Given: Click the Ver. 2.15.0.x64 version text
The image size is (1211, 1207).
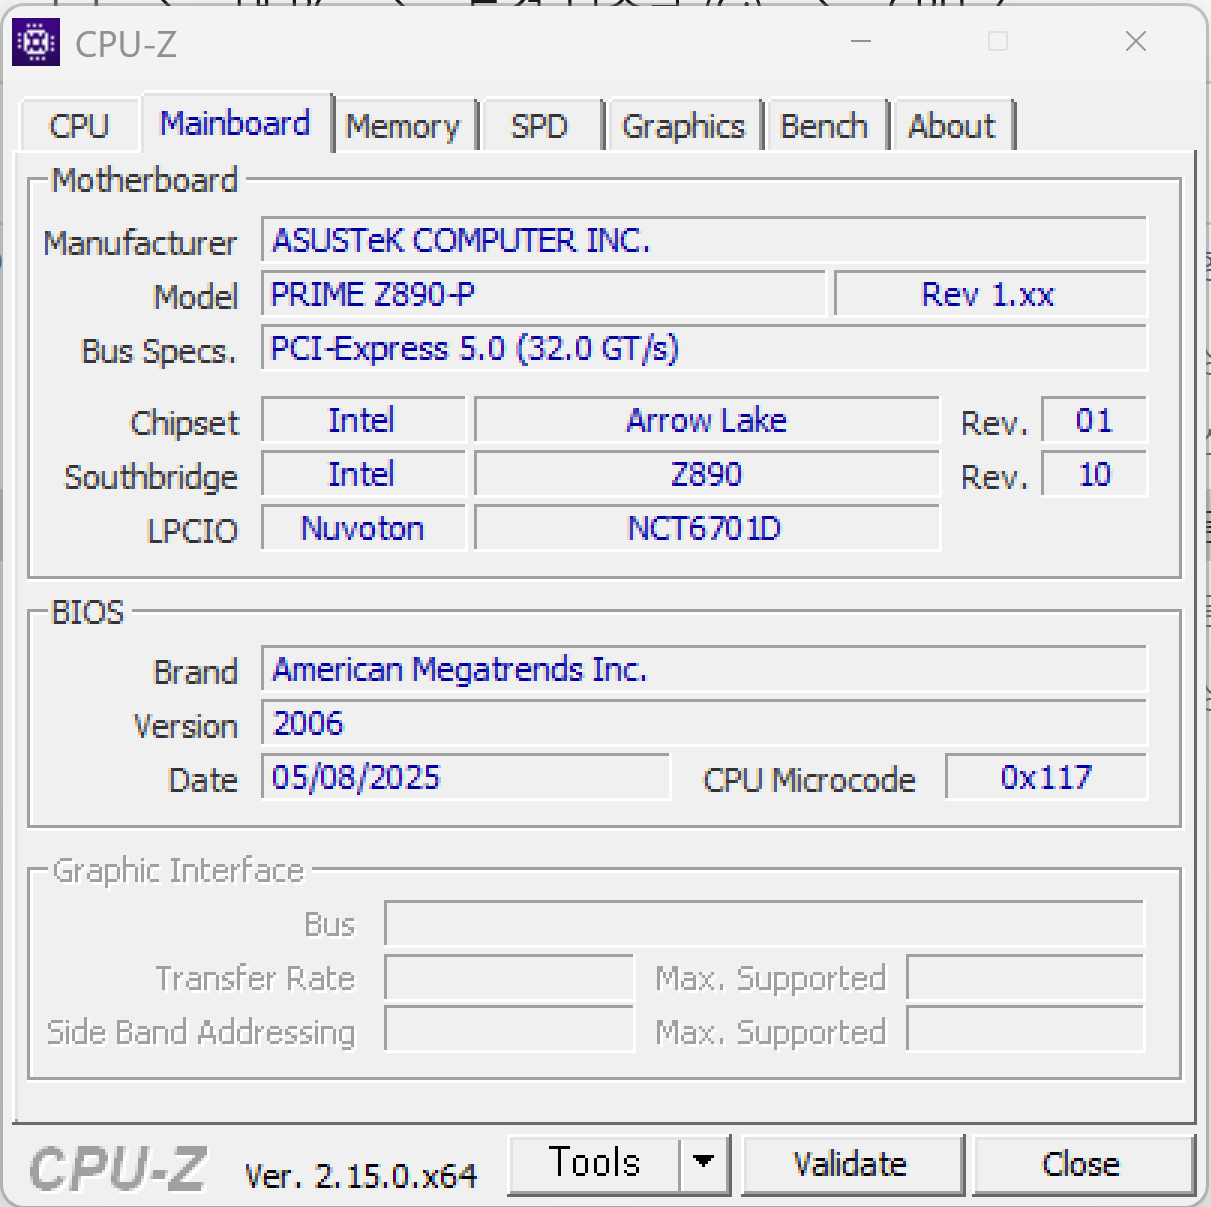Looking at the screenshot, I should pyautogui.click(x=361, y=1176).
